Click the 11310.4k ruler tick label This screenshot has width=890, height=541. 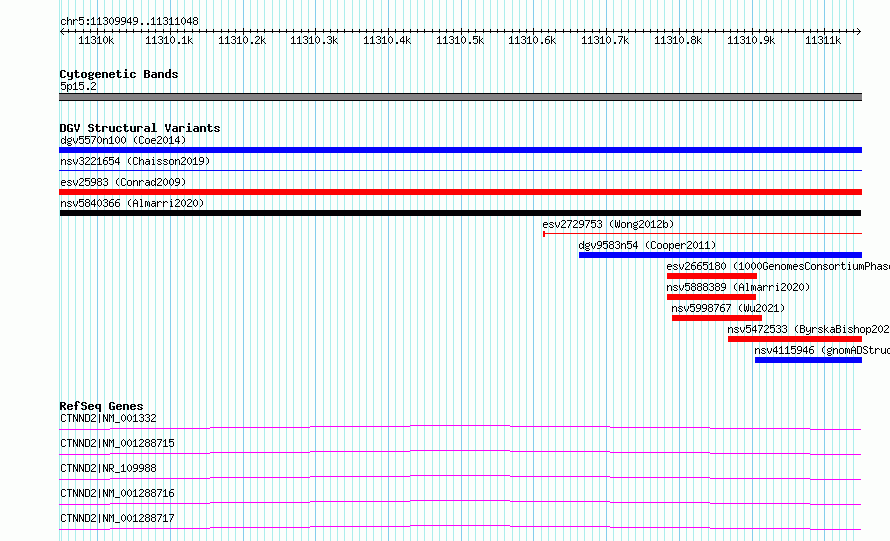[387, 40]
